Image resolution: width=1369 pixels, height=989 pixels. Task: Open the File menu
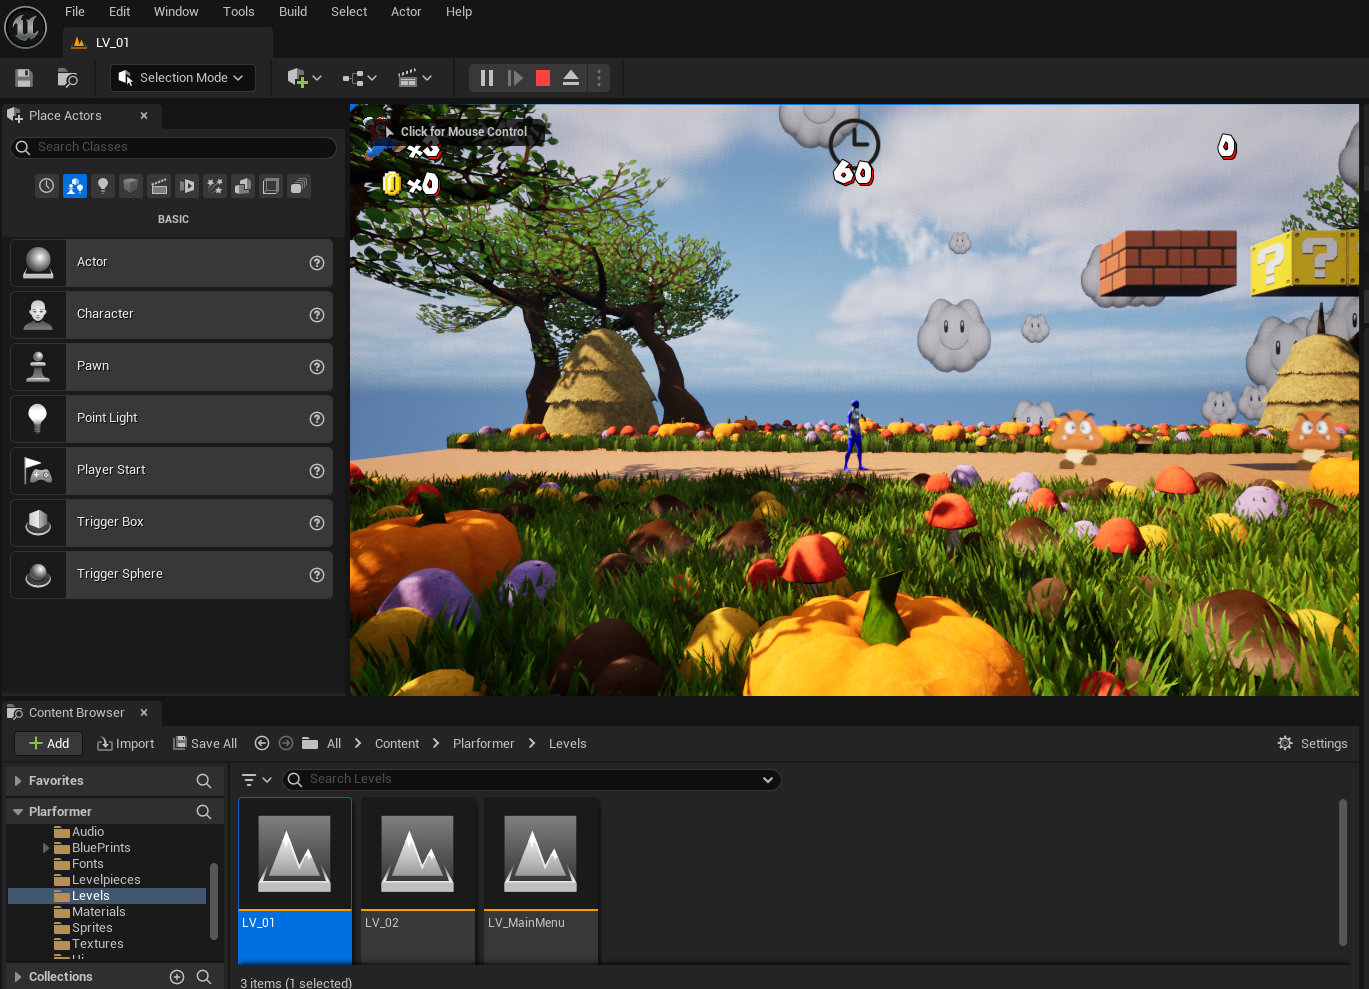tap(75, 12)
